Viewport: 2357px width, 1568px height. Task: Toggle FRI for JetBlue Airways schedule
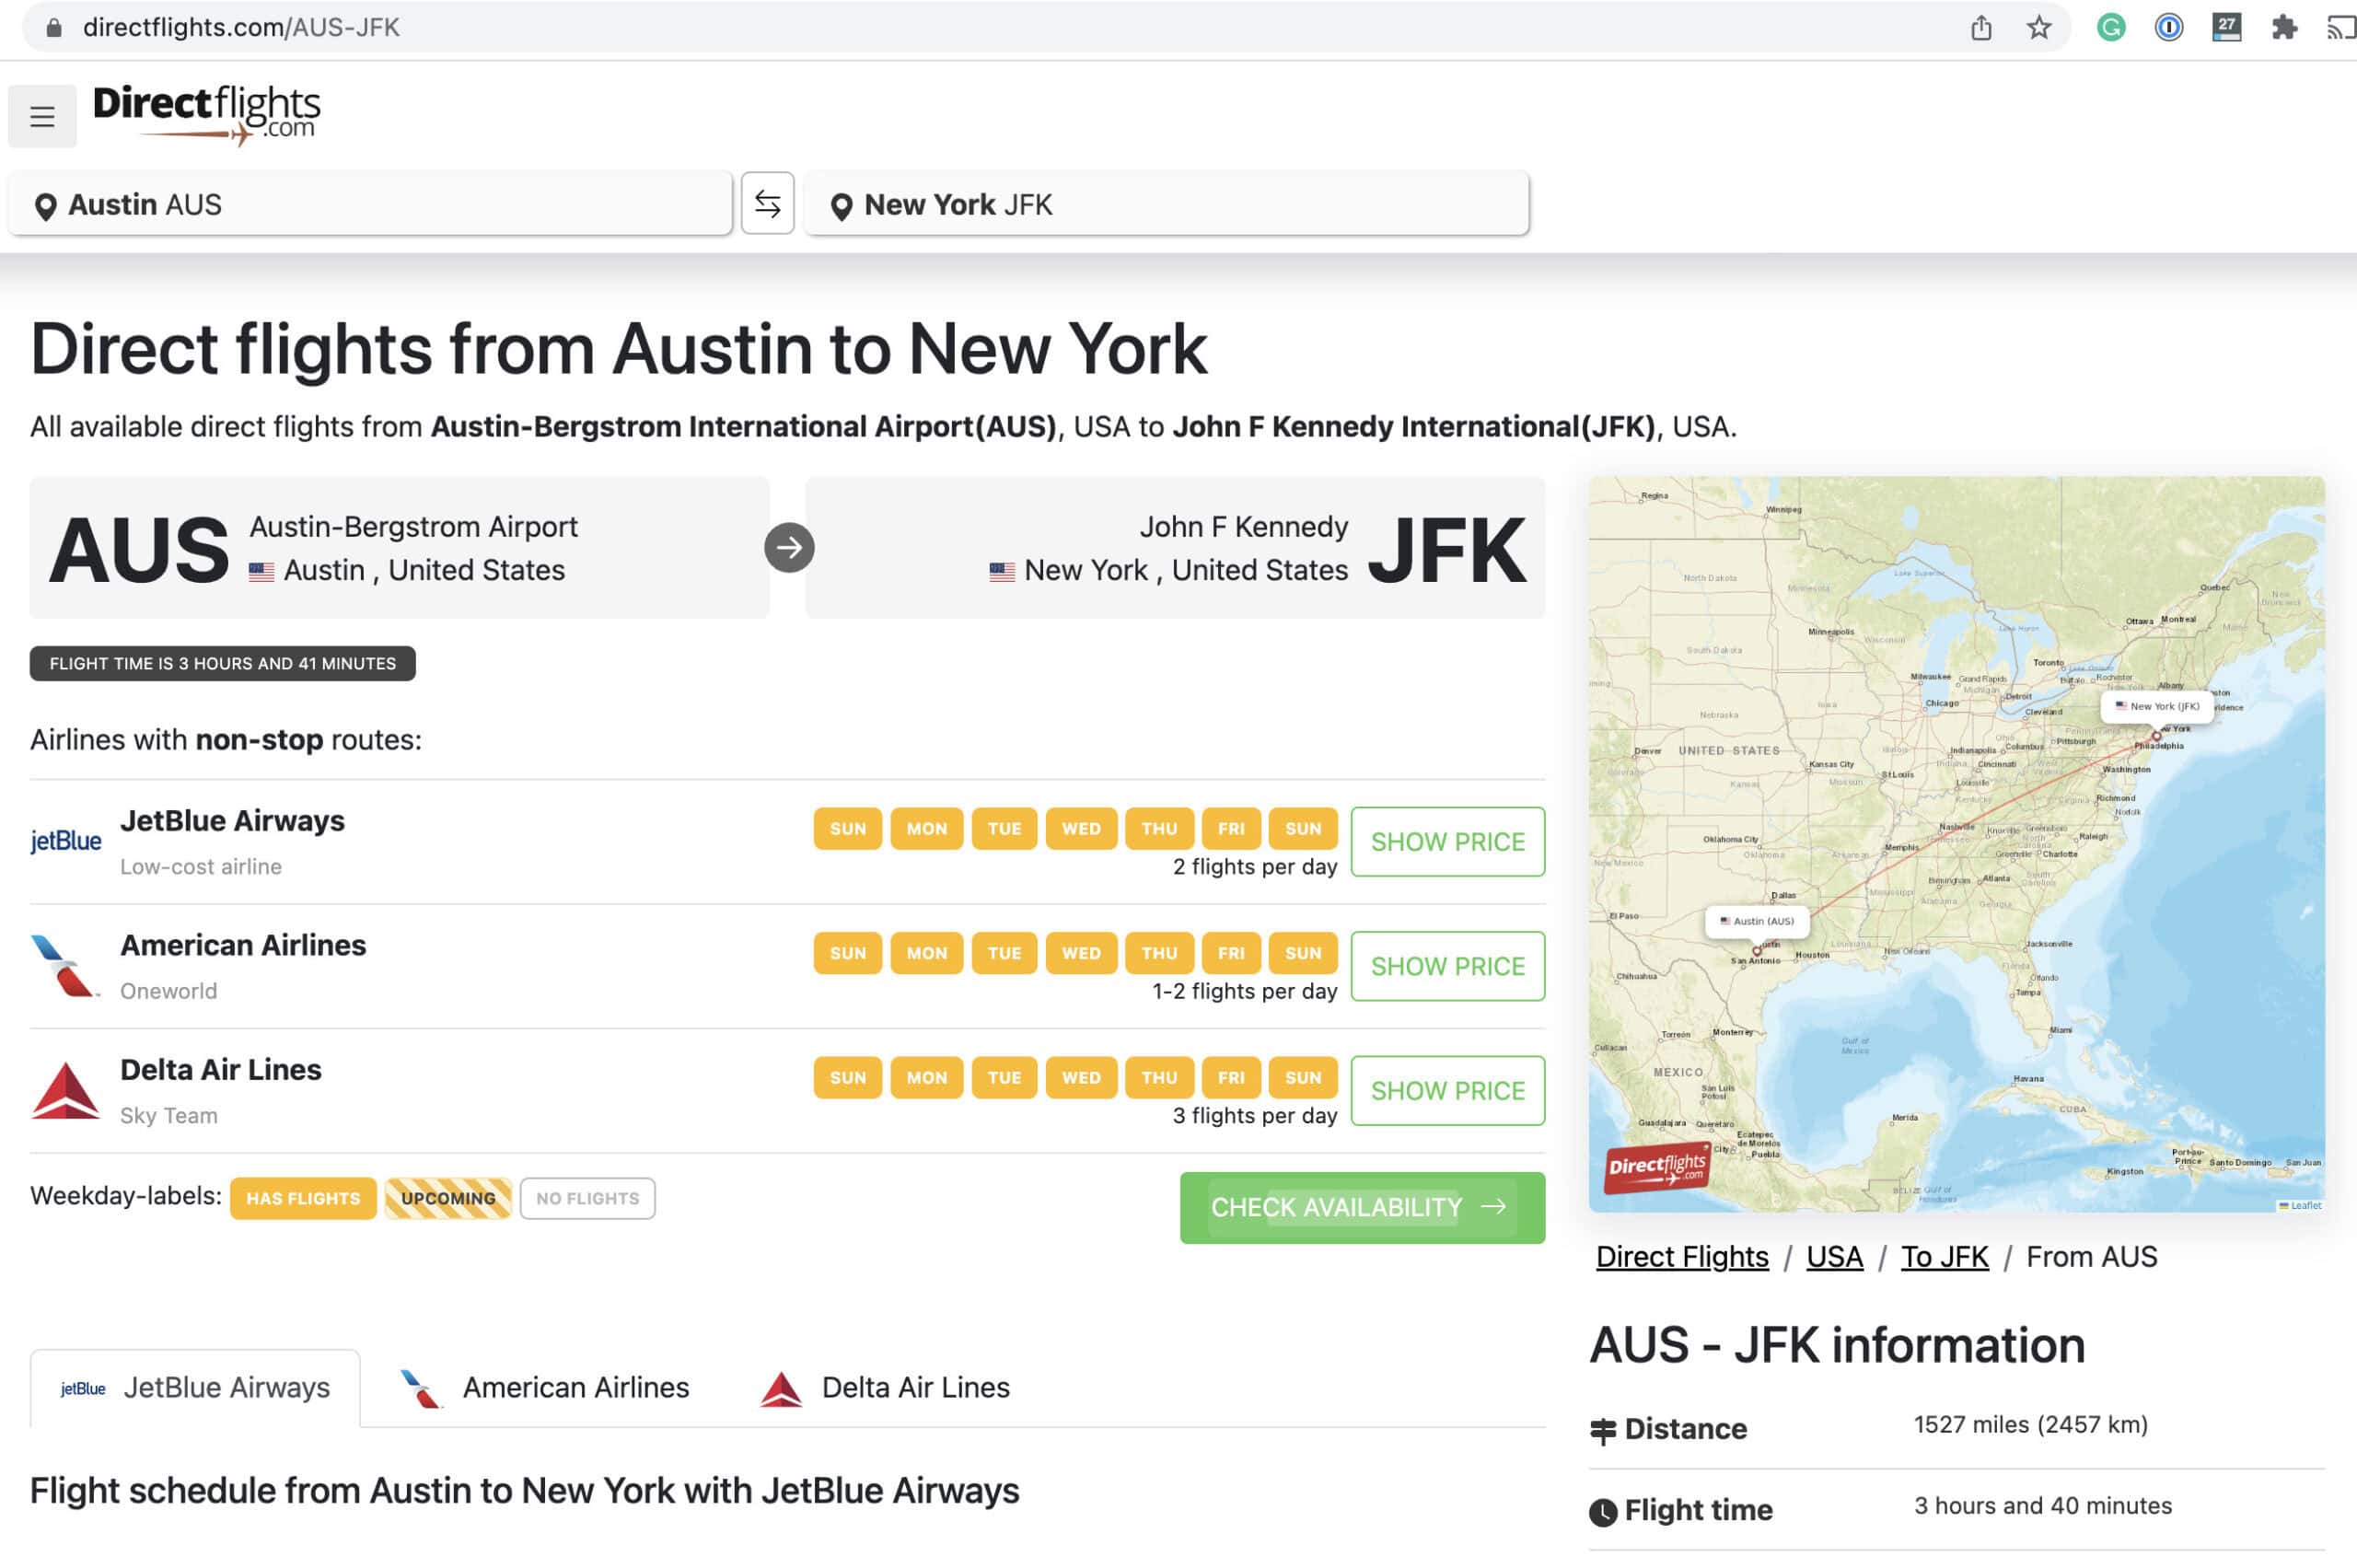[x=1230, y=828]
